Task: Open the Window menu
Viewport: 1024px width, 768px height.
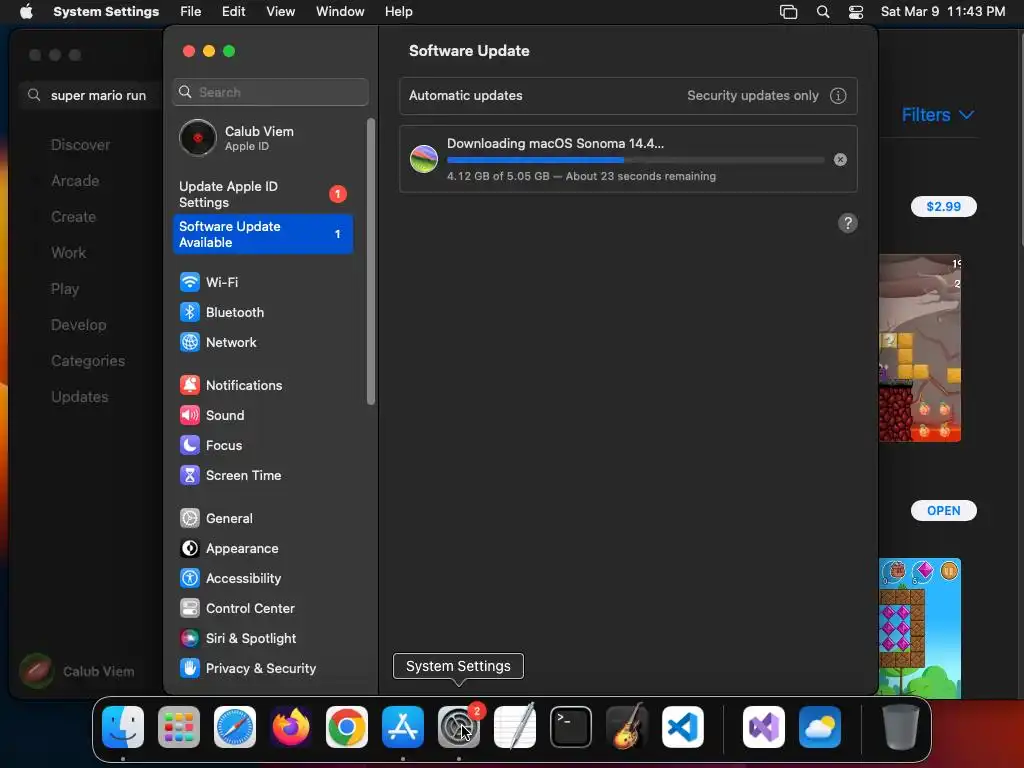Action: 340,12
